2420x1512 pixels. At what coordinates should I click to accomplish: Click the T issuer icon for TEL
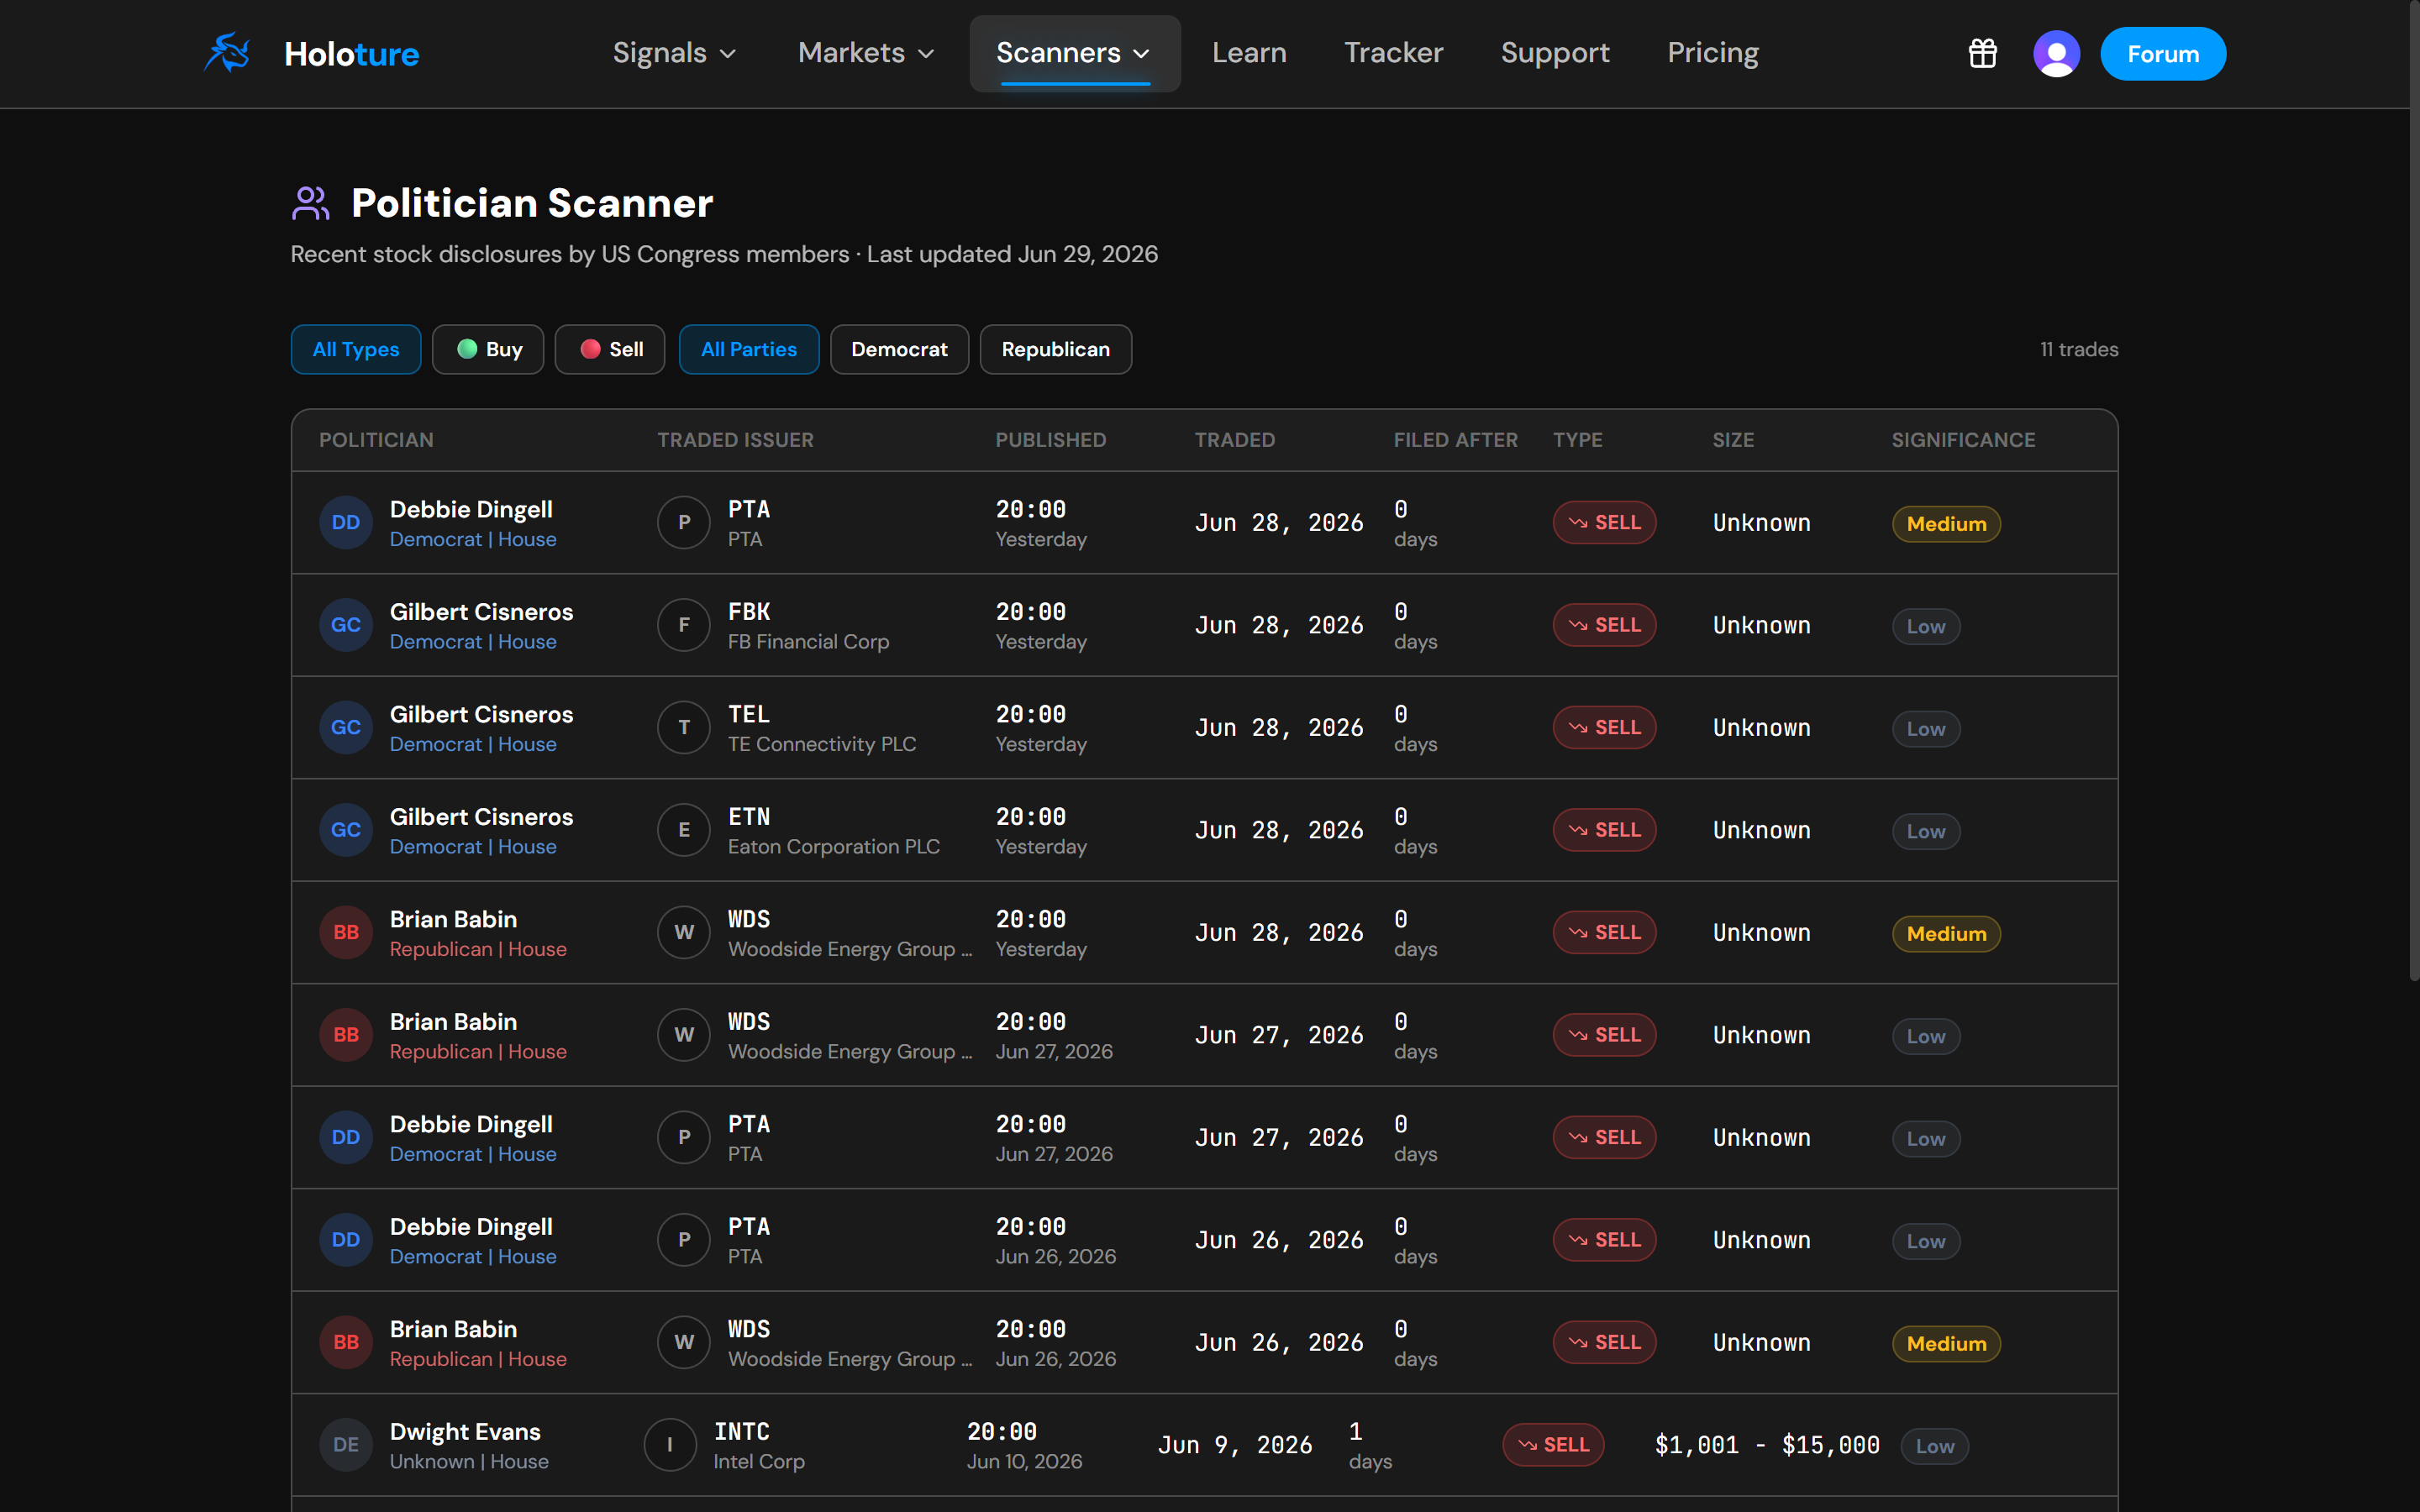[684, 727]
